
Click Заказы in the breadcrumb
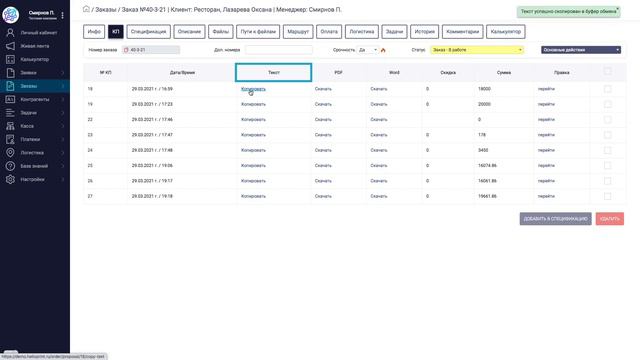point(106,9)
